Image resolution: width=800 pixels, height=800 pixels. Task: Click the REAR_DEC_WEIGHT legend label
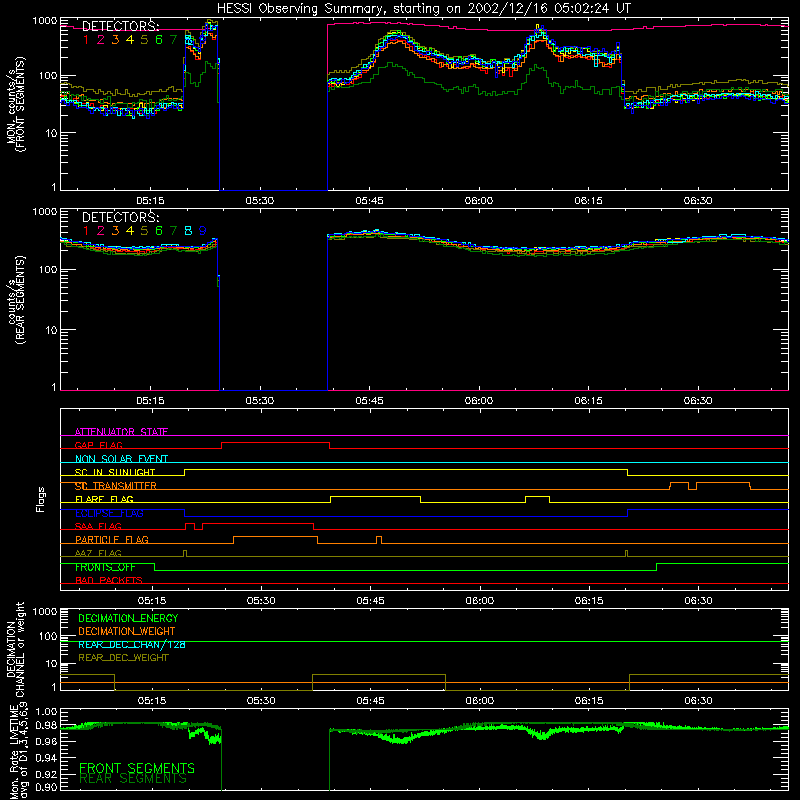123,658
